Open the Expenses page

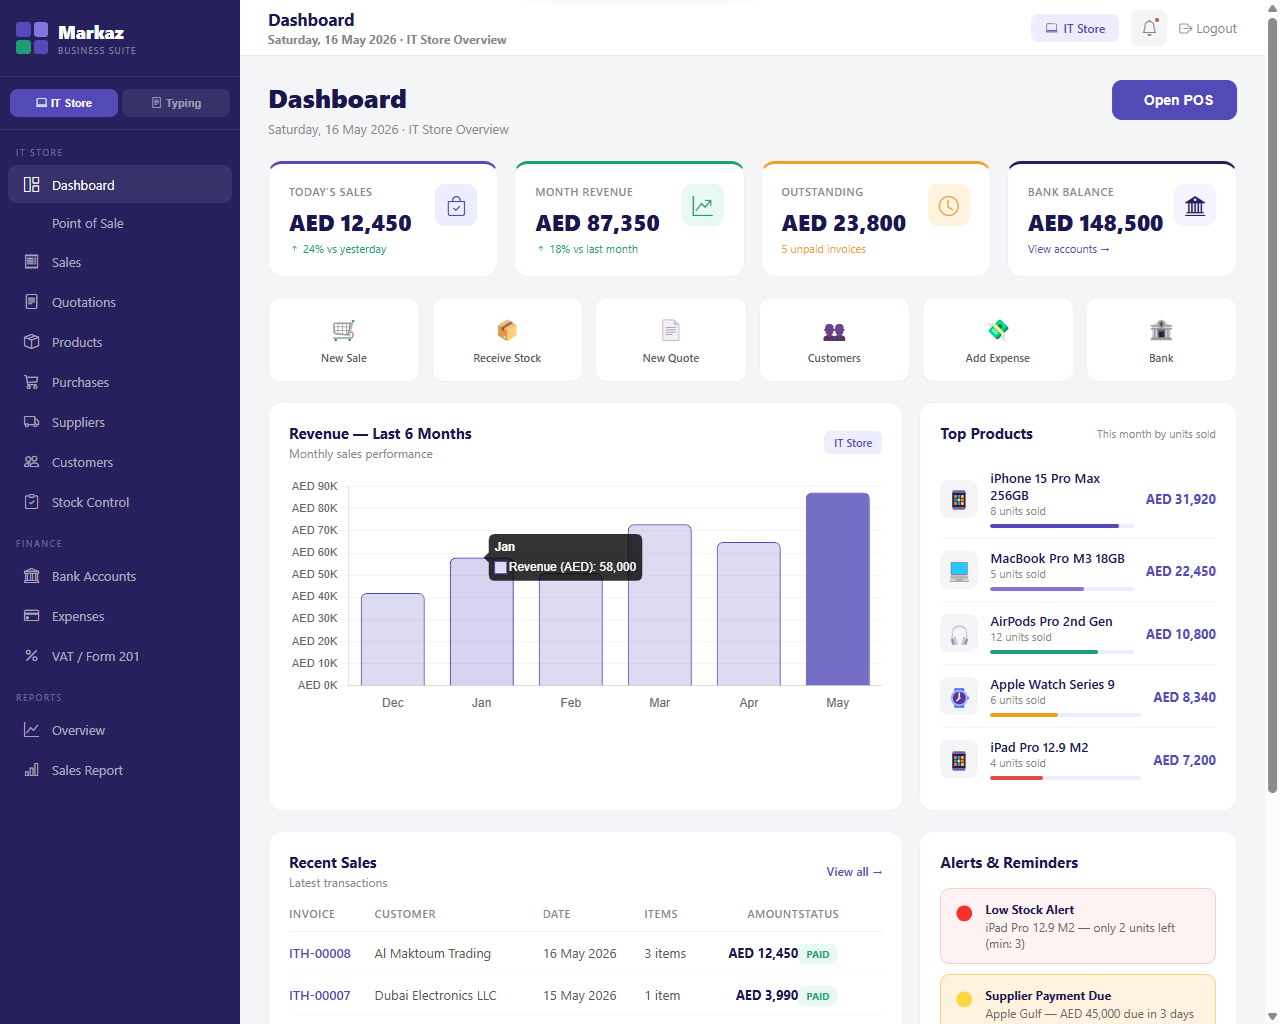pyautogui.click(x=120, y=616)
